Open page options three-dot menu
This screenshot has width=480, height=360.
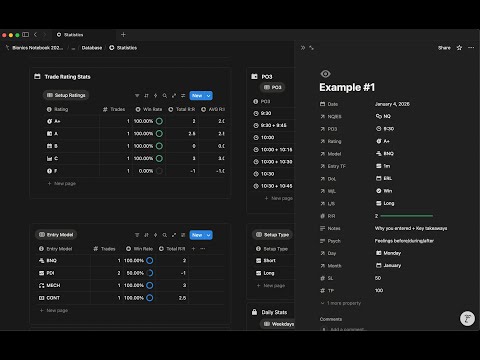click(x=471, y=48)
